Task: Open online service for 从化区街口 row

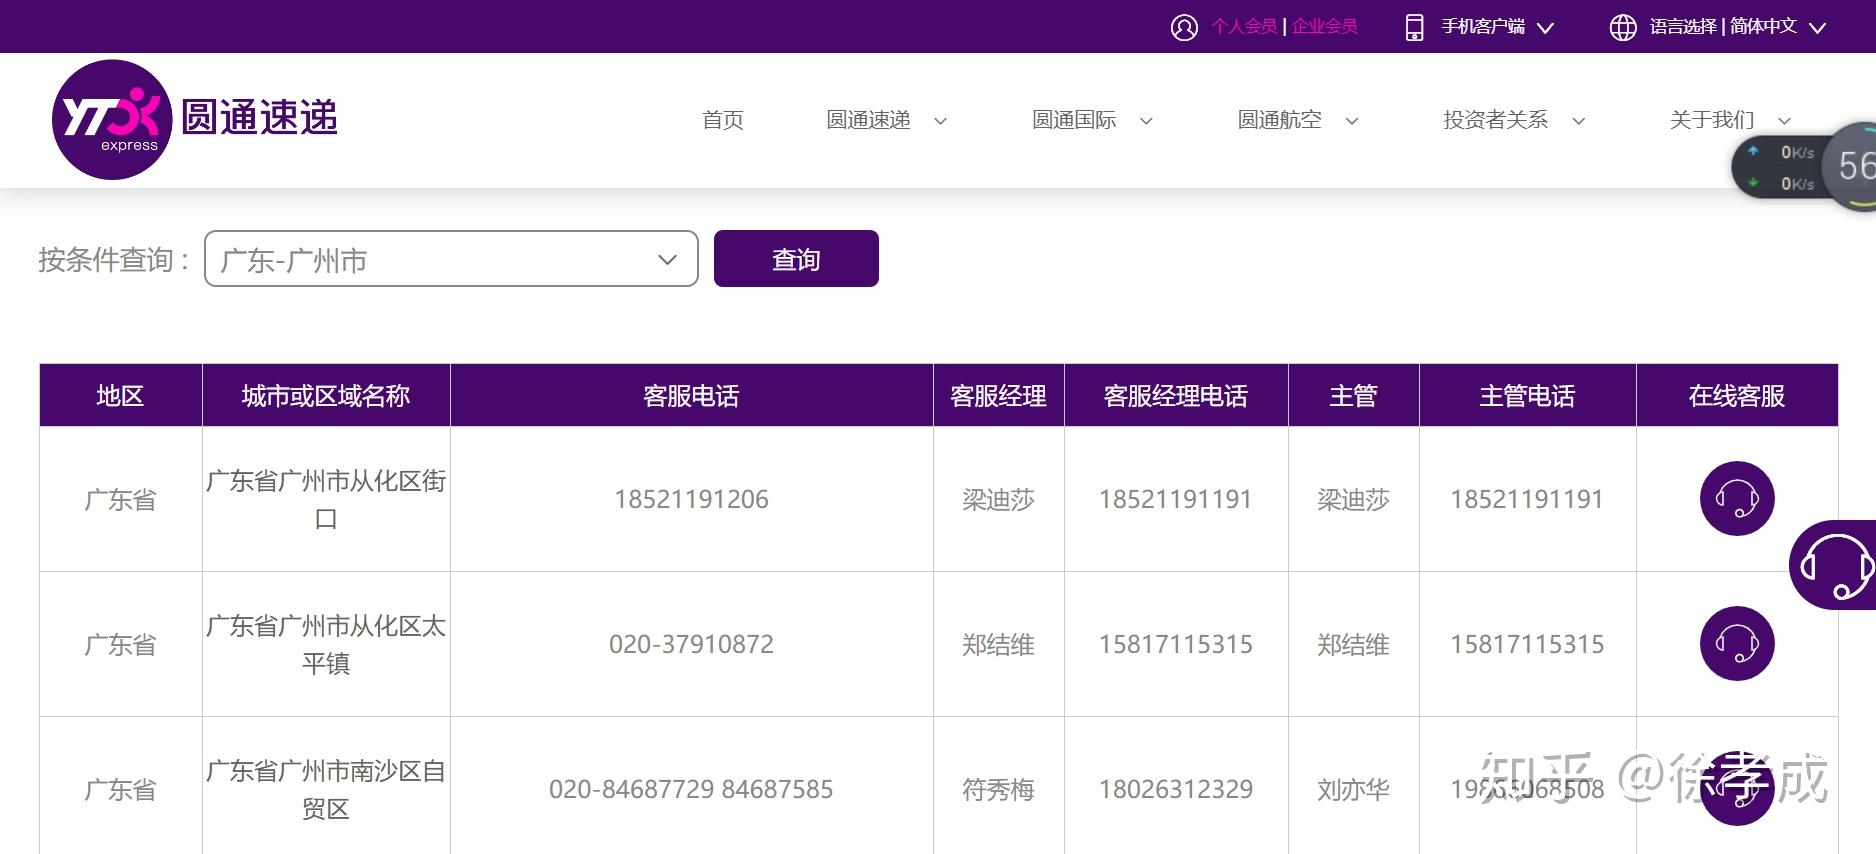Action: (1737, 498)
